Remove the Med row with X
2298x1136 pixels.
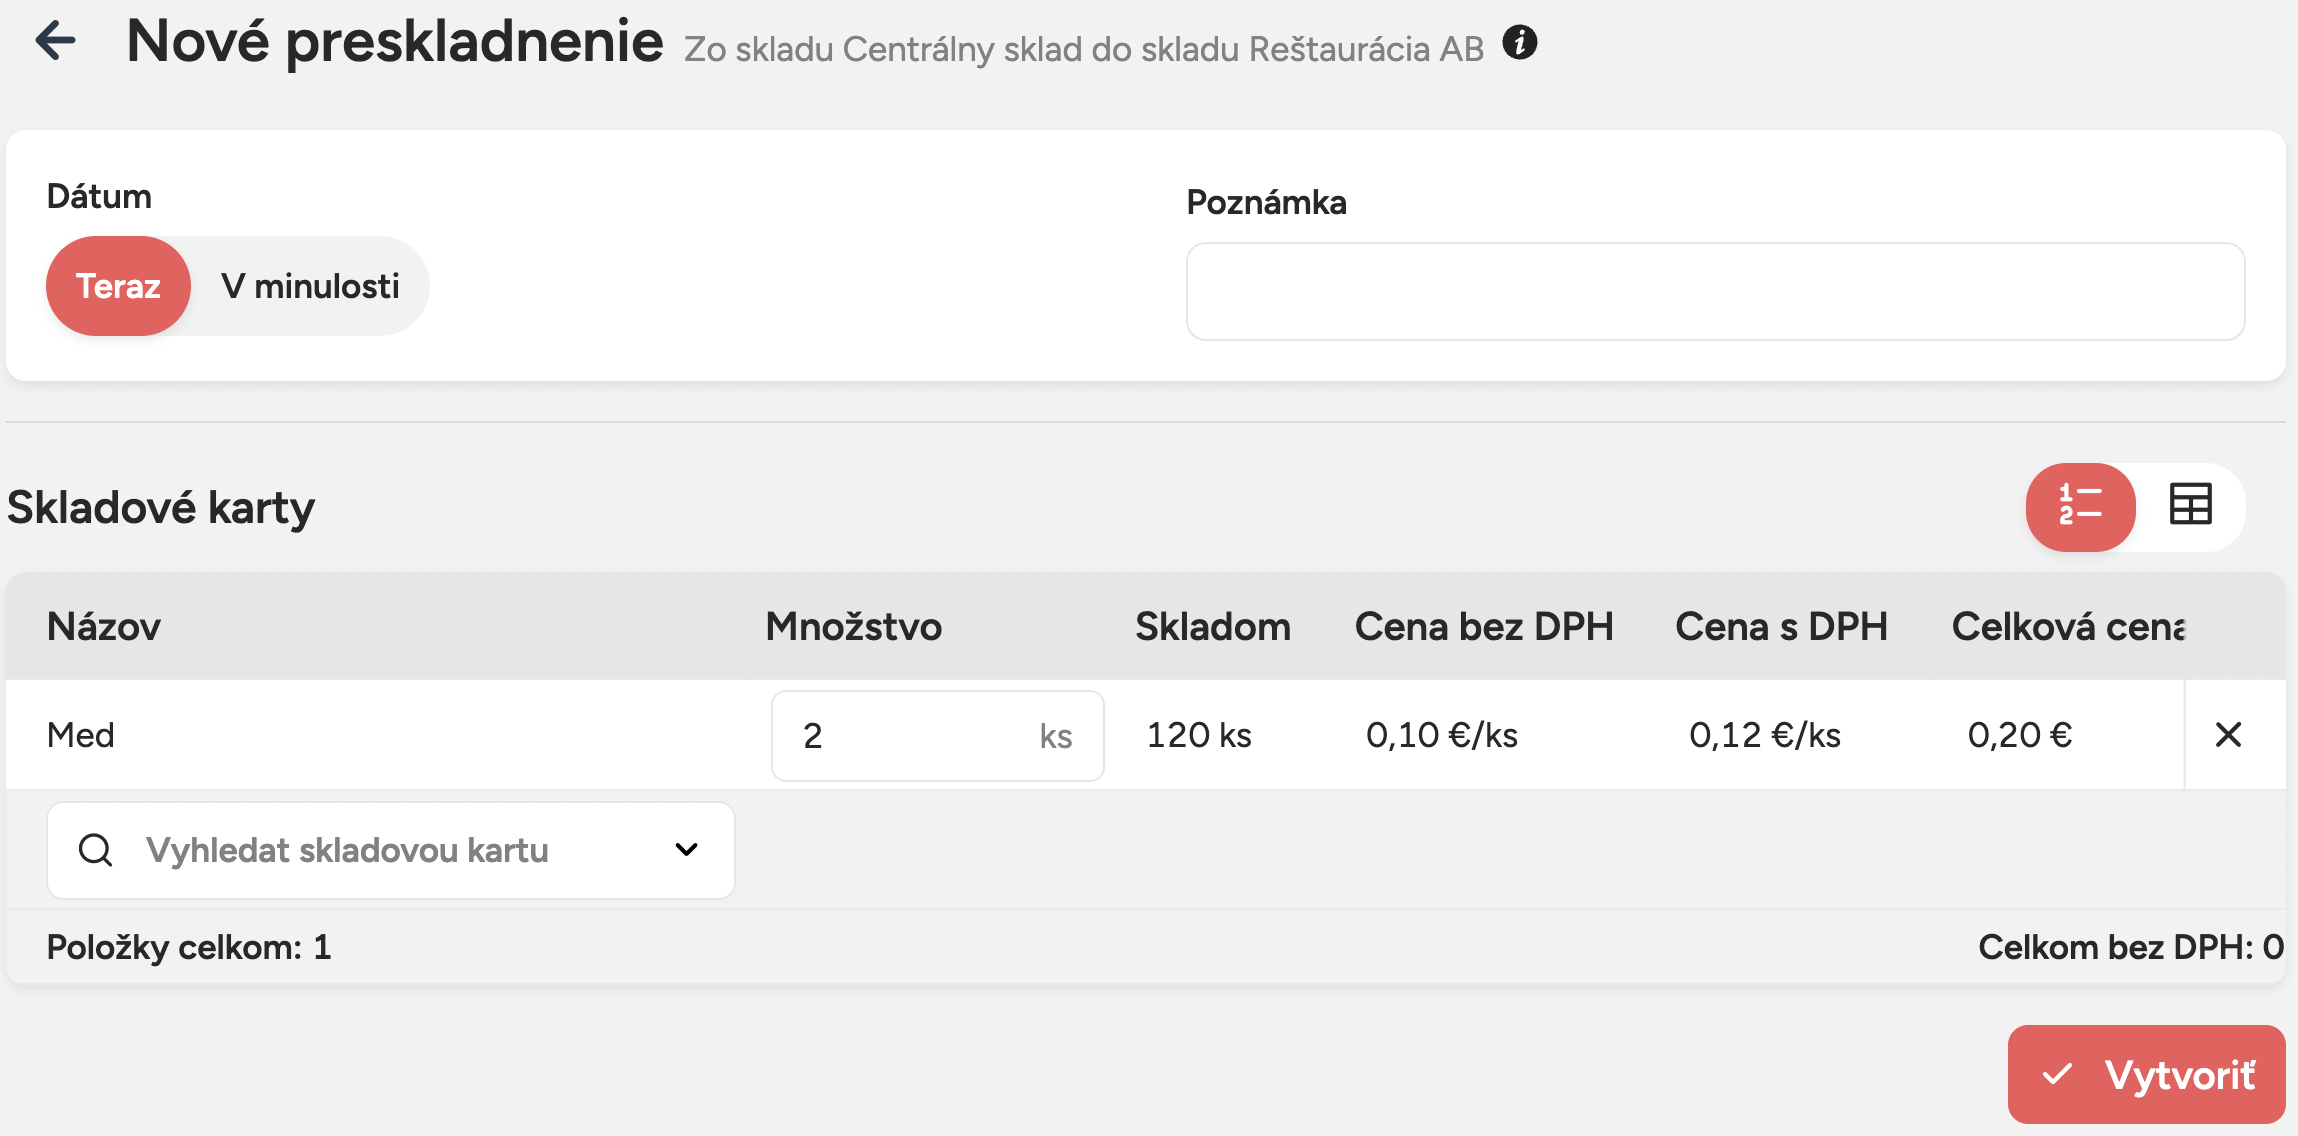coord(2228,735)
